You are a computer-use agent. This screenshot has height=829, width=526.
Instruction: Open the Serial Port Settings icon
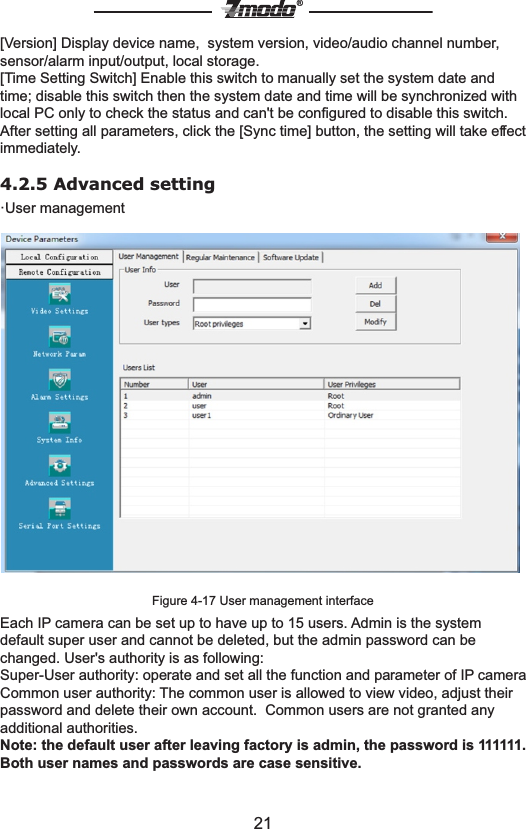point(60,509)
